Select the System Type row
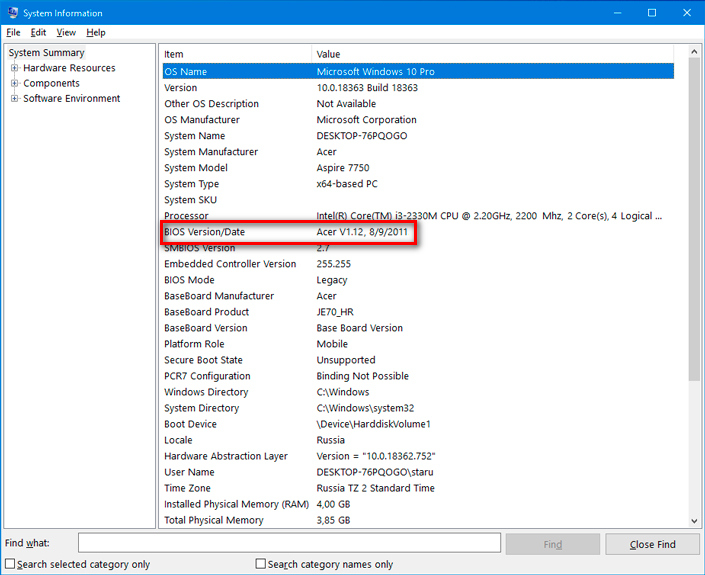 [x=418, y=184]
